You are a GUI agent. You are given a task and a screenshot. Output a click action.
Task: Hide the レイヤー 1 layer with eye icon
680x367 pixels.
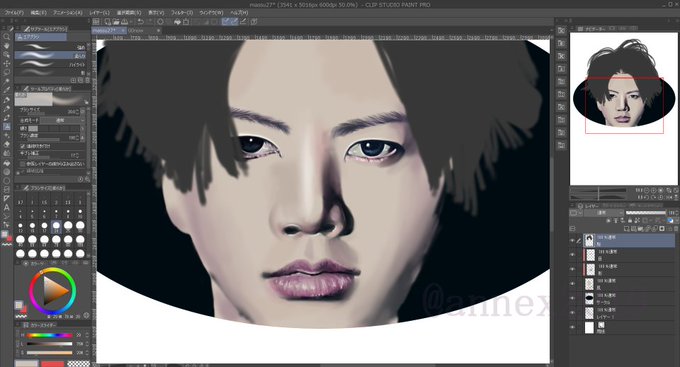click(x=572, y=313)
